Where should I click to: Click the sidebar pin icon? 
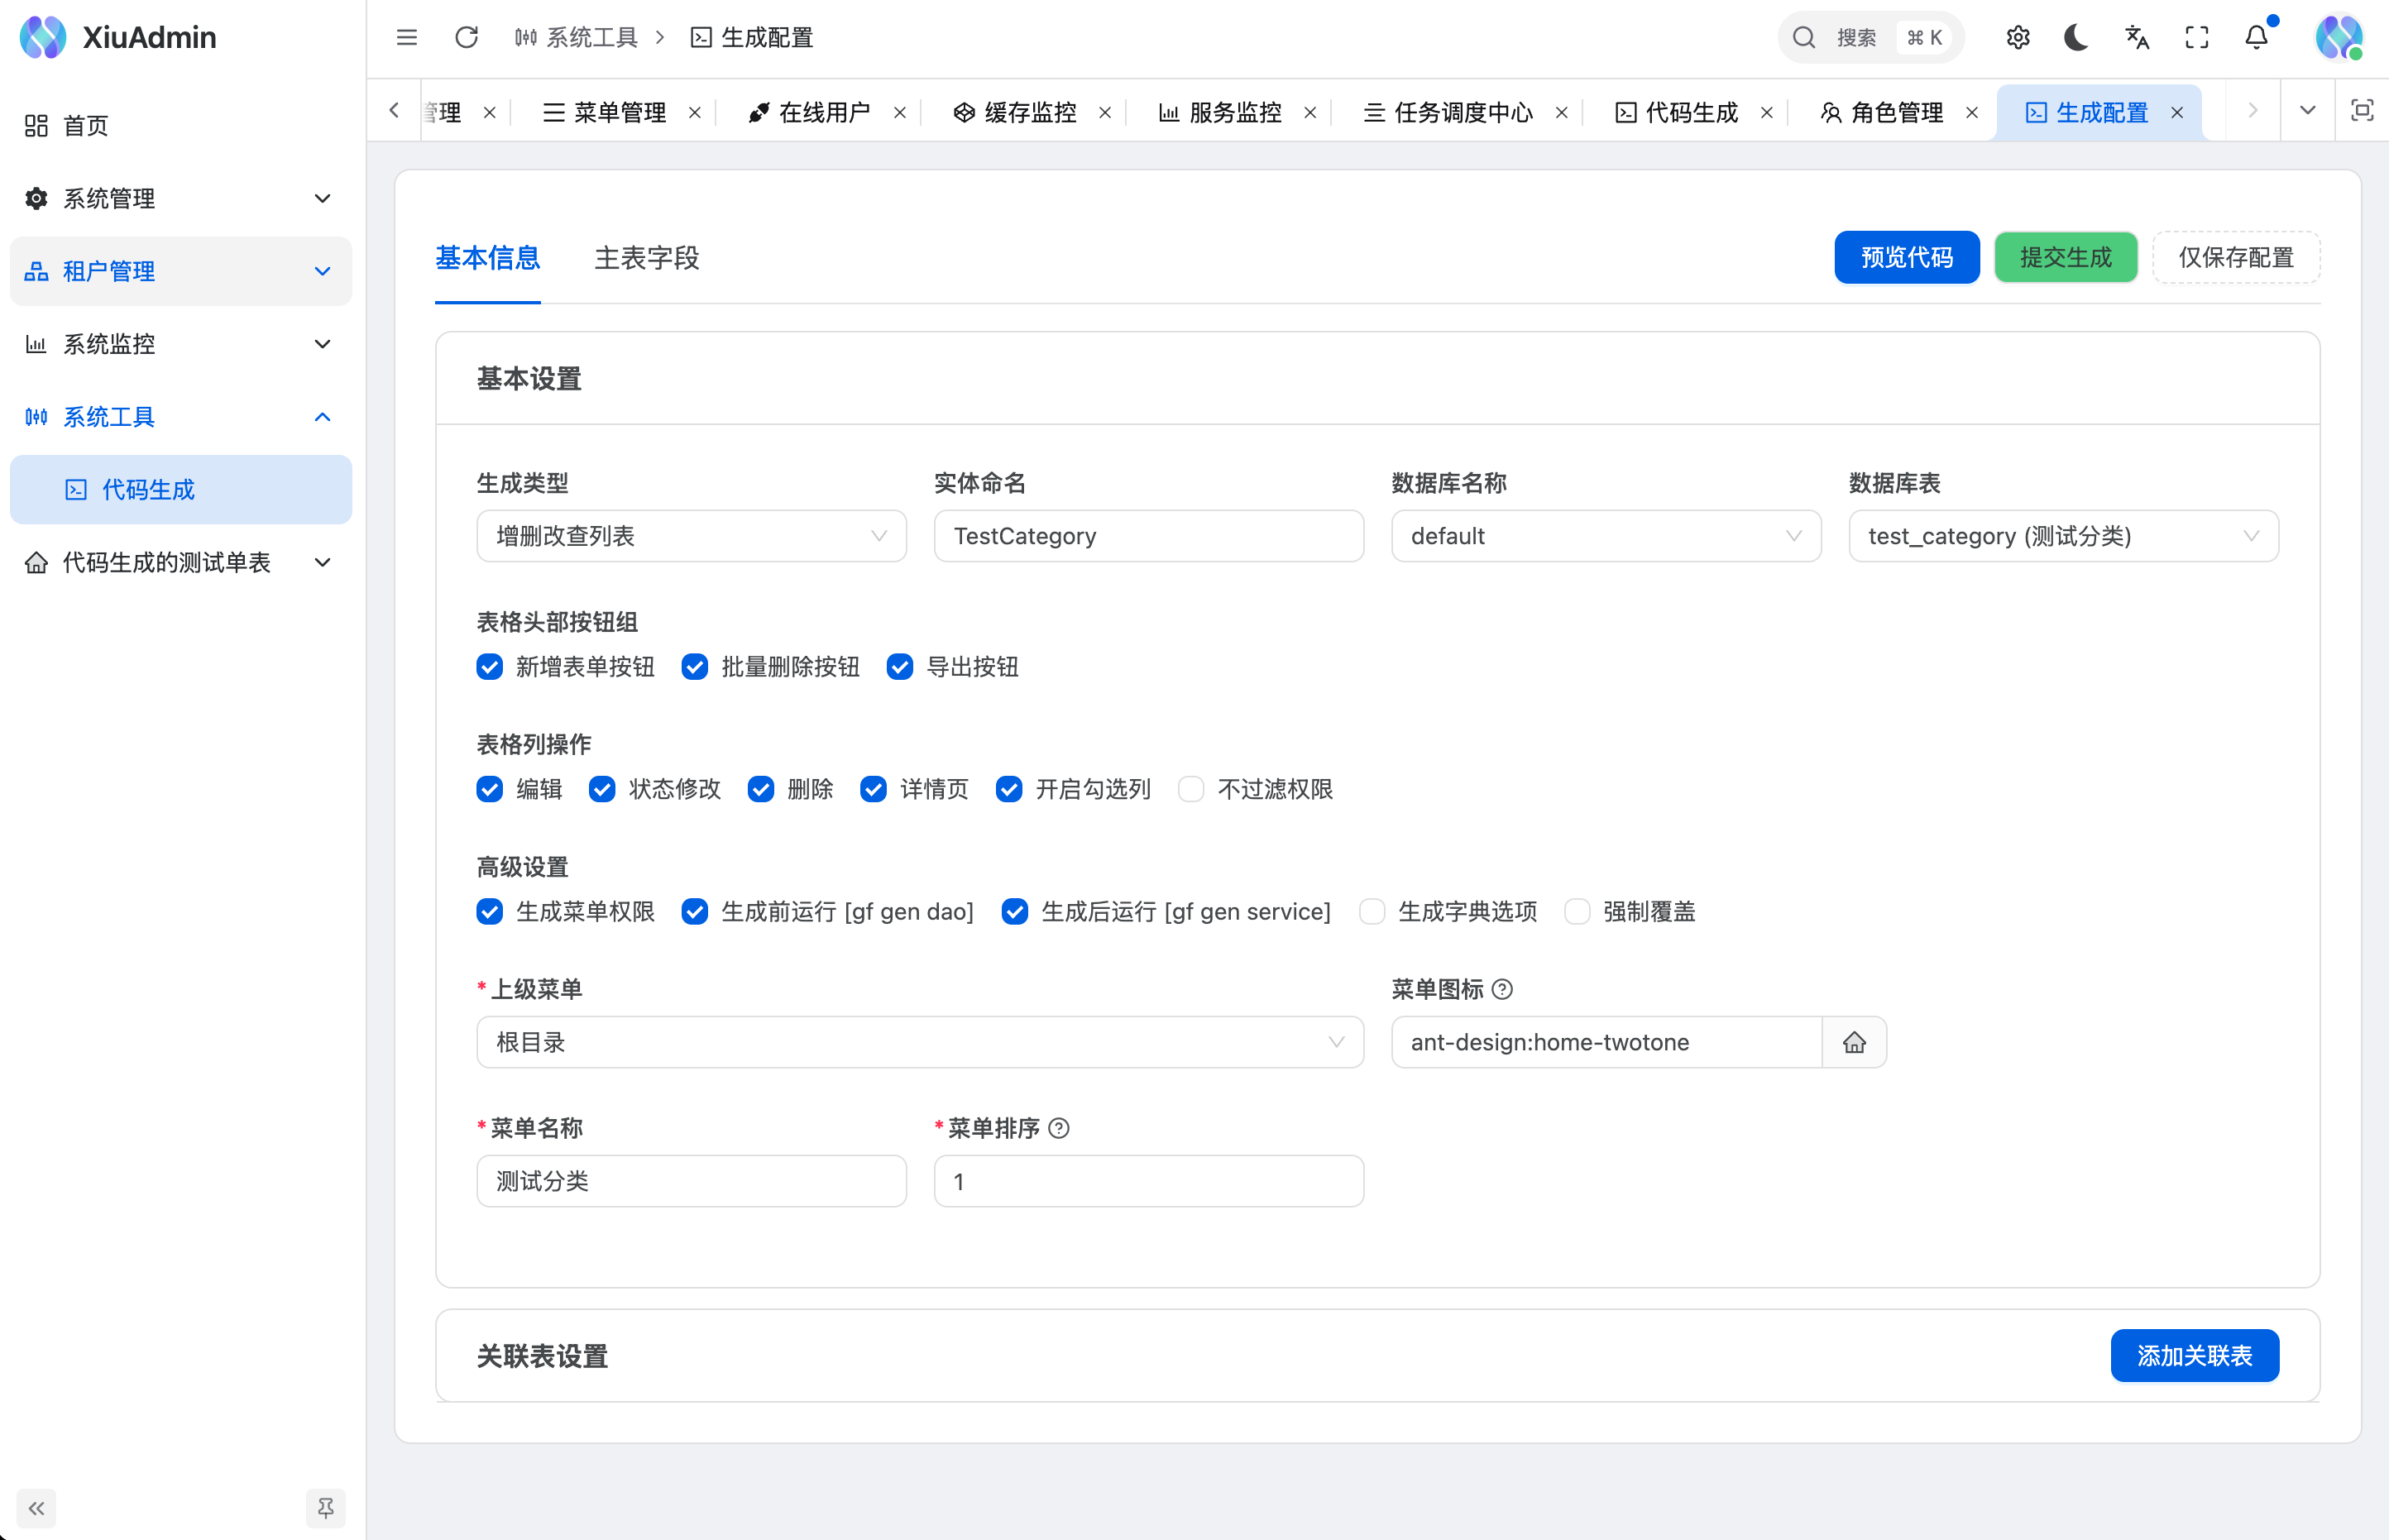(325, 1508)
